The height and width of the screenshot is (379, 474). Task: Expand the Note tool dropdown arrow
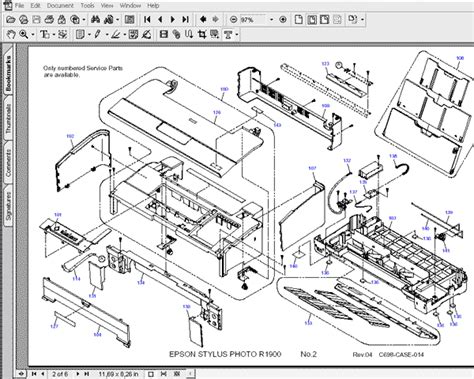(89, 34)
